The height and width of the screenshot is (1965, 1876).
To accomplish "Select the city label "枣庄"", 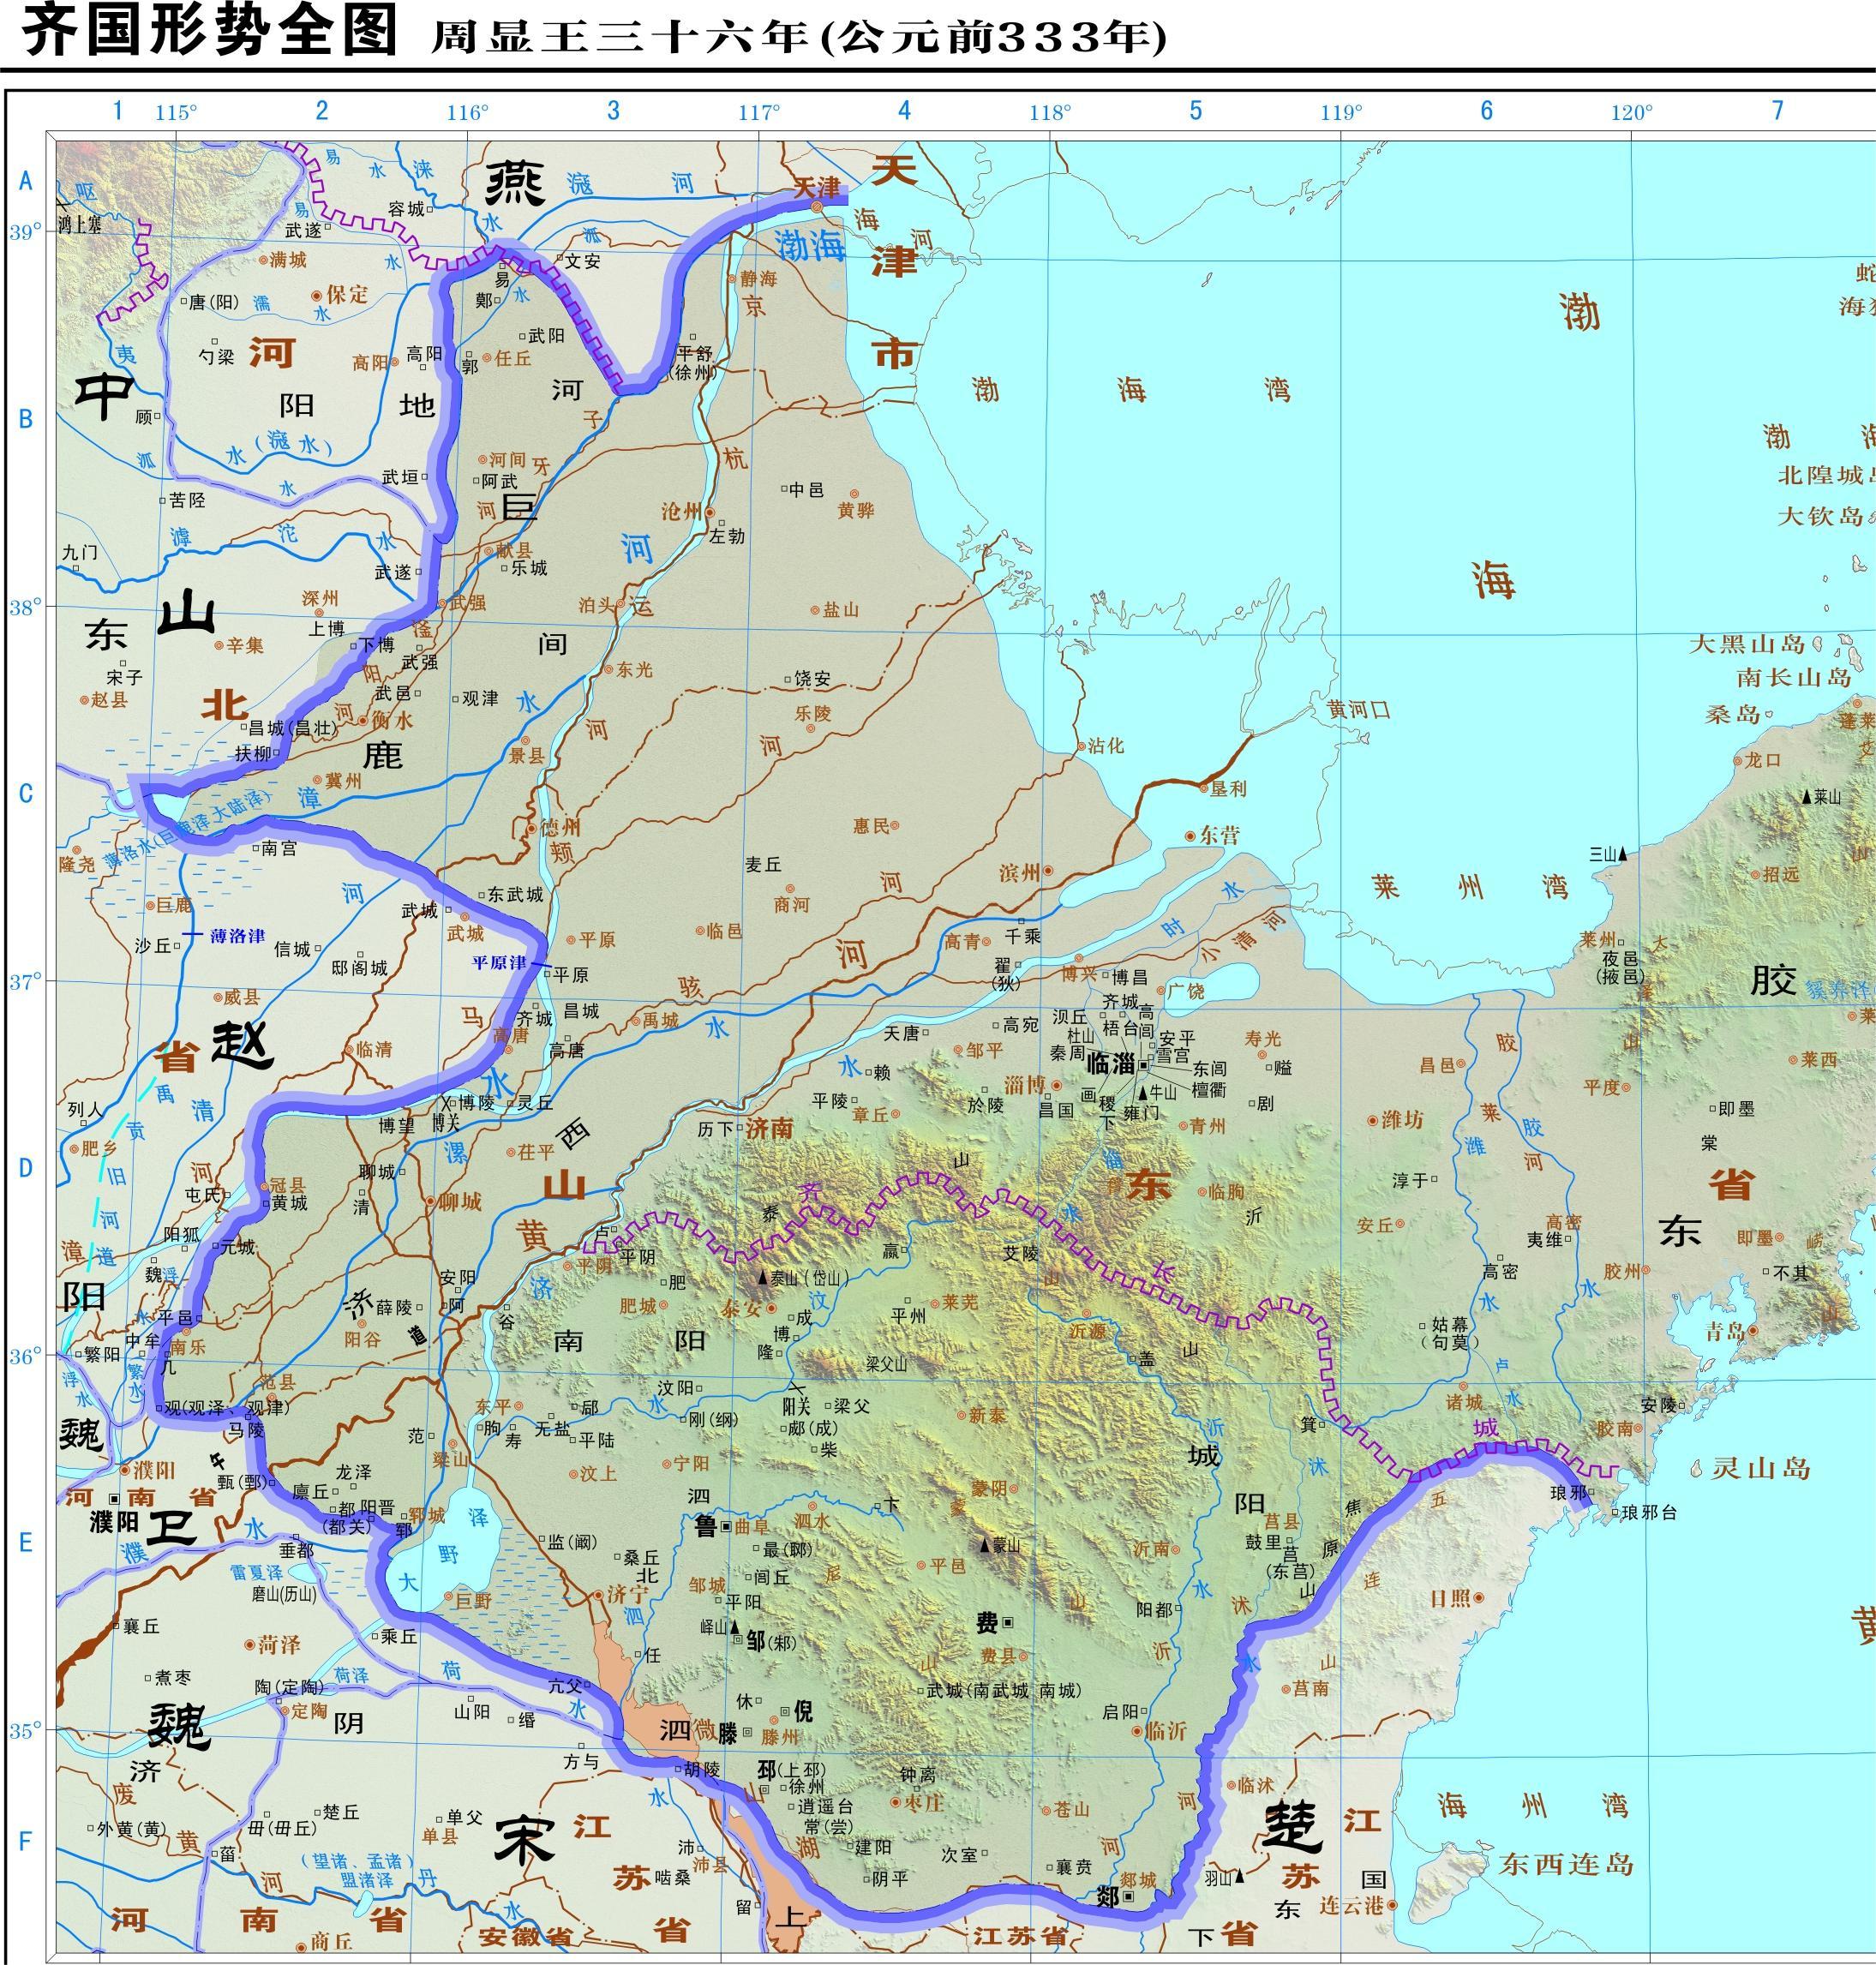I will click(x=924, y=1803).
